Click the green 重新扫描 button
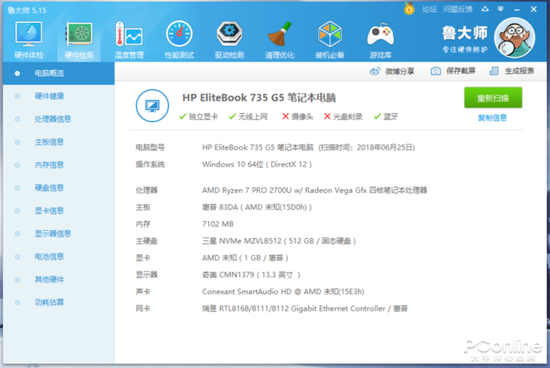Screen dimensions: 550x368 (493, 98)
